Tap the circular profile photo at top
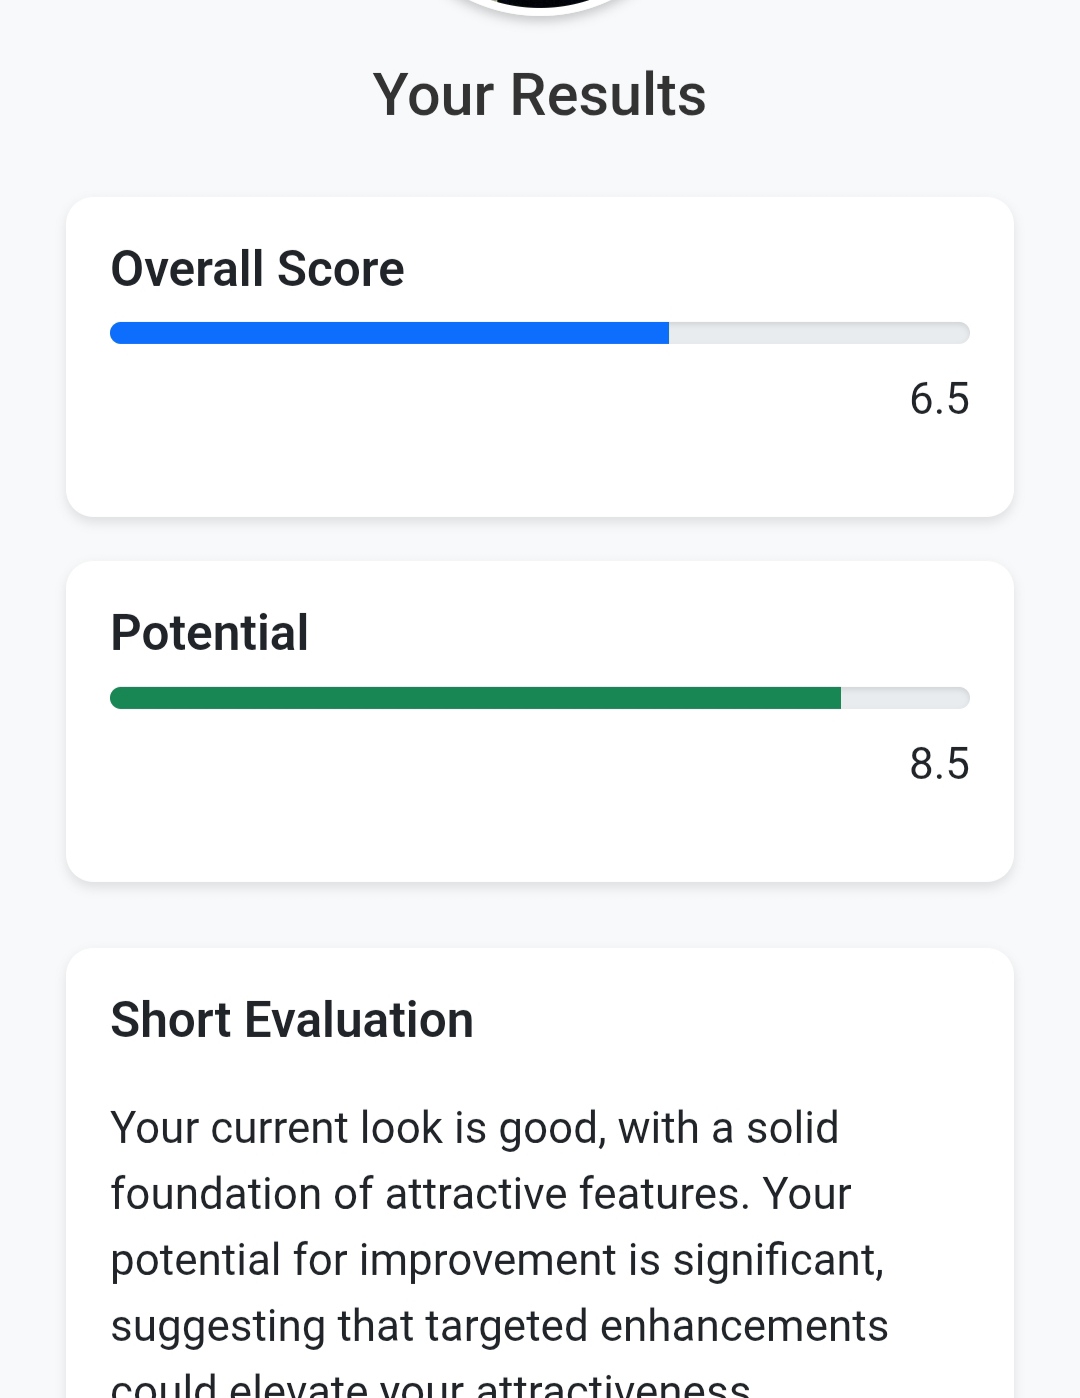 click(x=540, y=5)
